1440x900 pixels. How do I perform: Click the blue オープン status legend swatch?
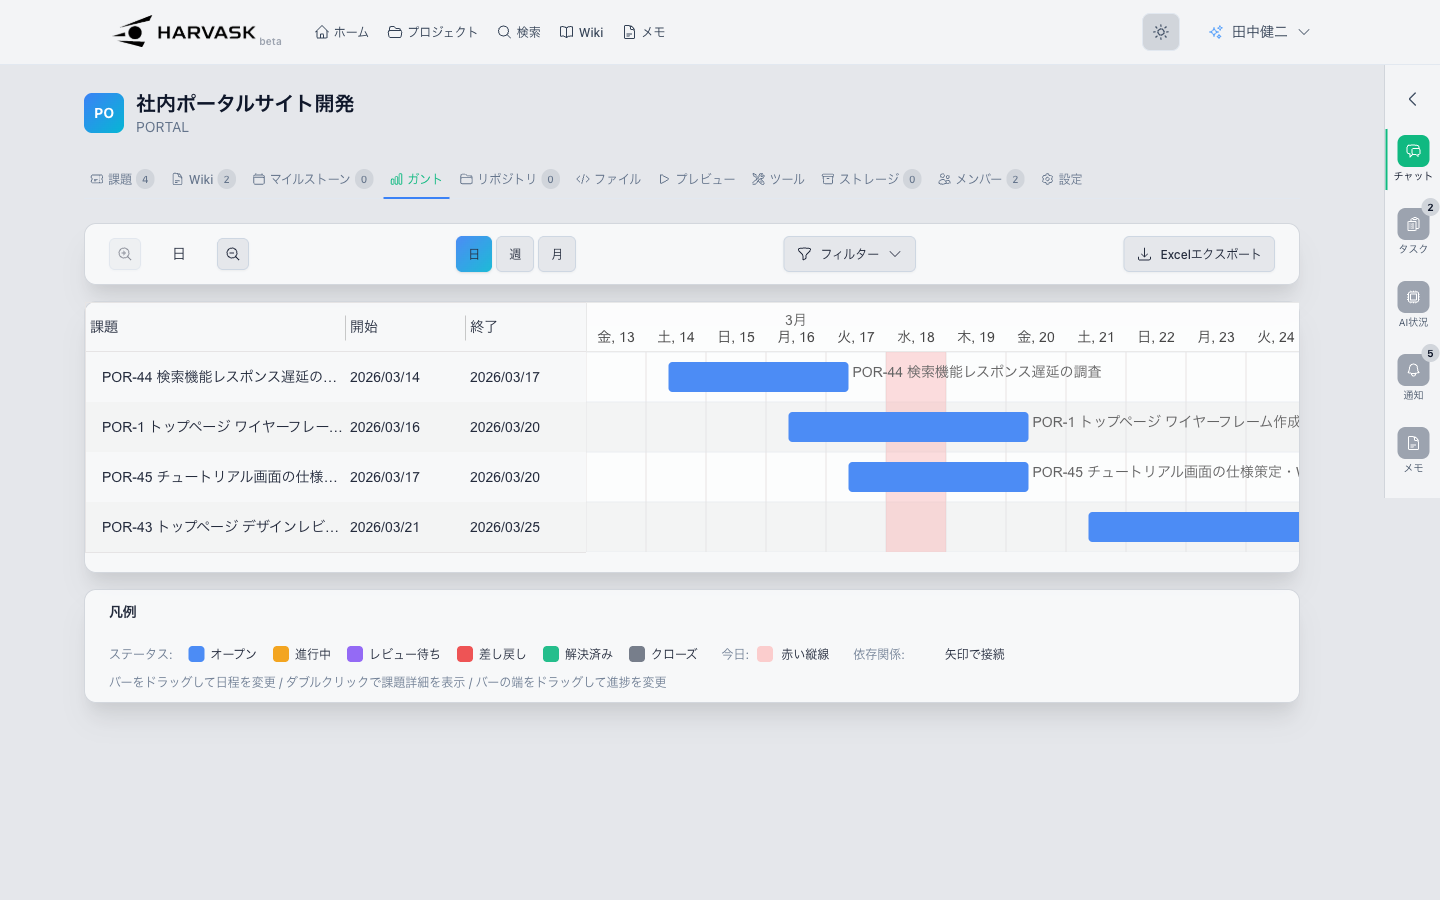197,654
